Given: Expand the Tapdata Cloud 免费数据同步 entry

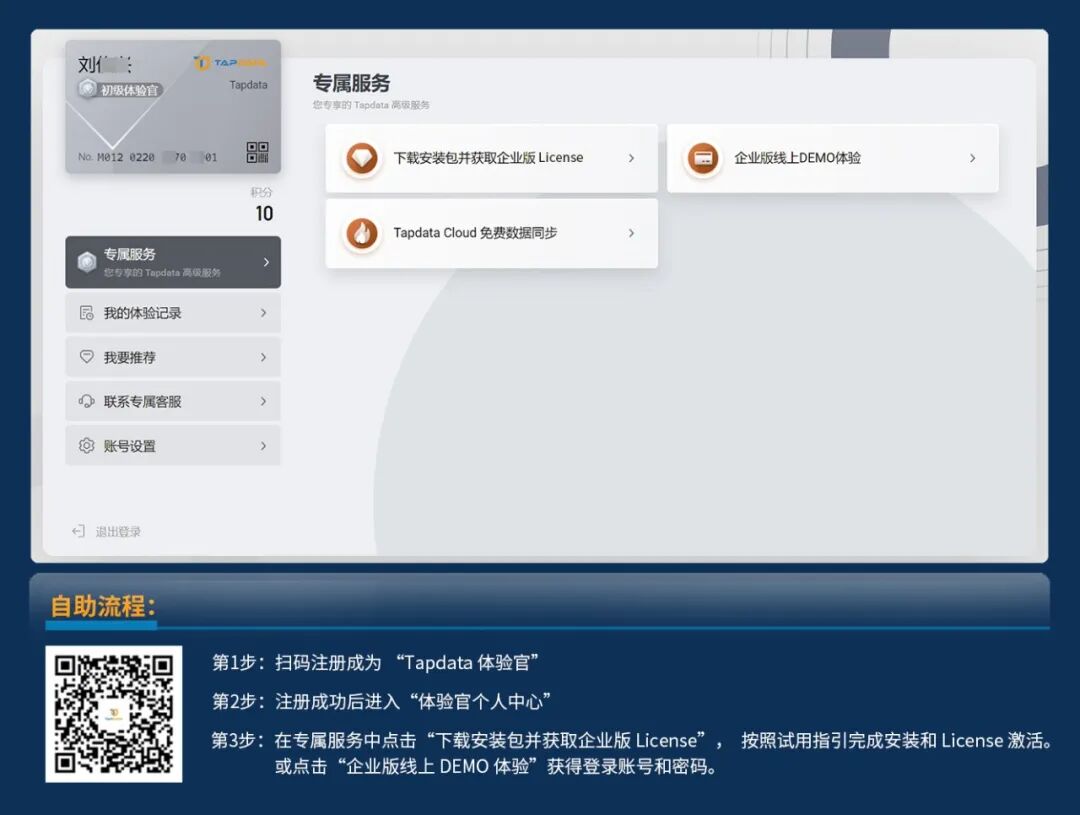Looking at the screenshot, I should tap(631, 233).
